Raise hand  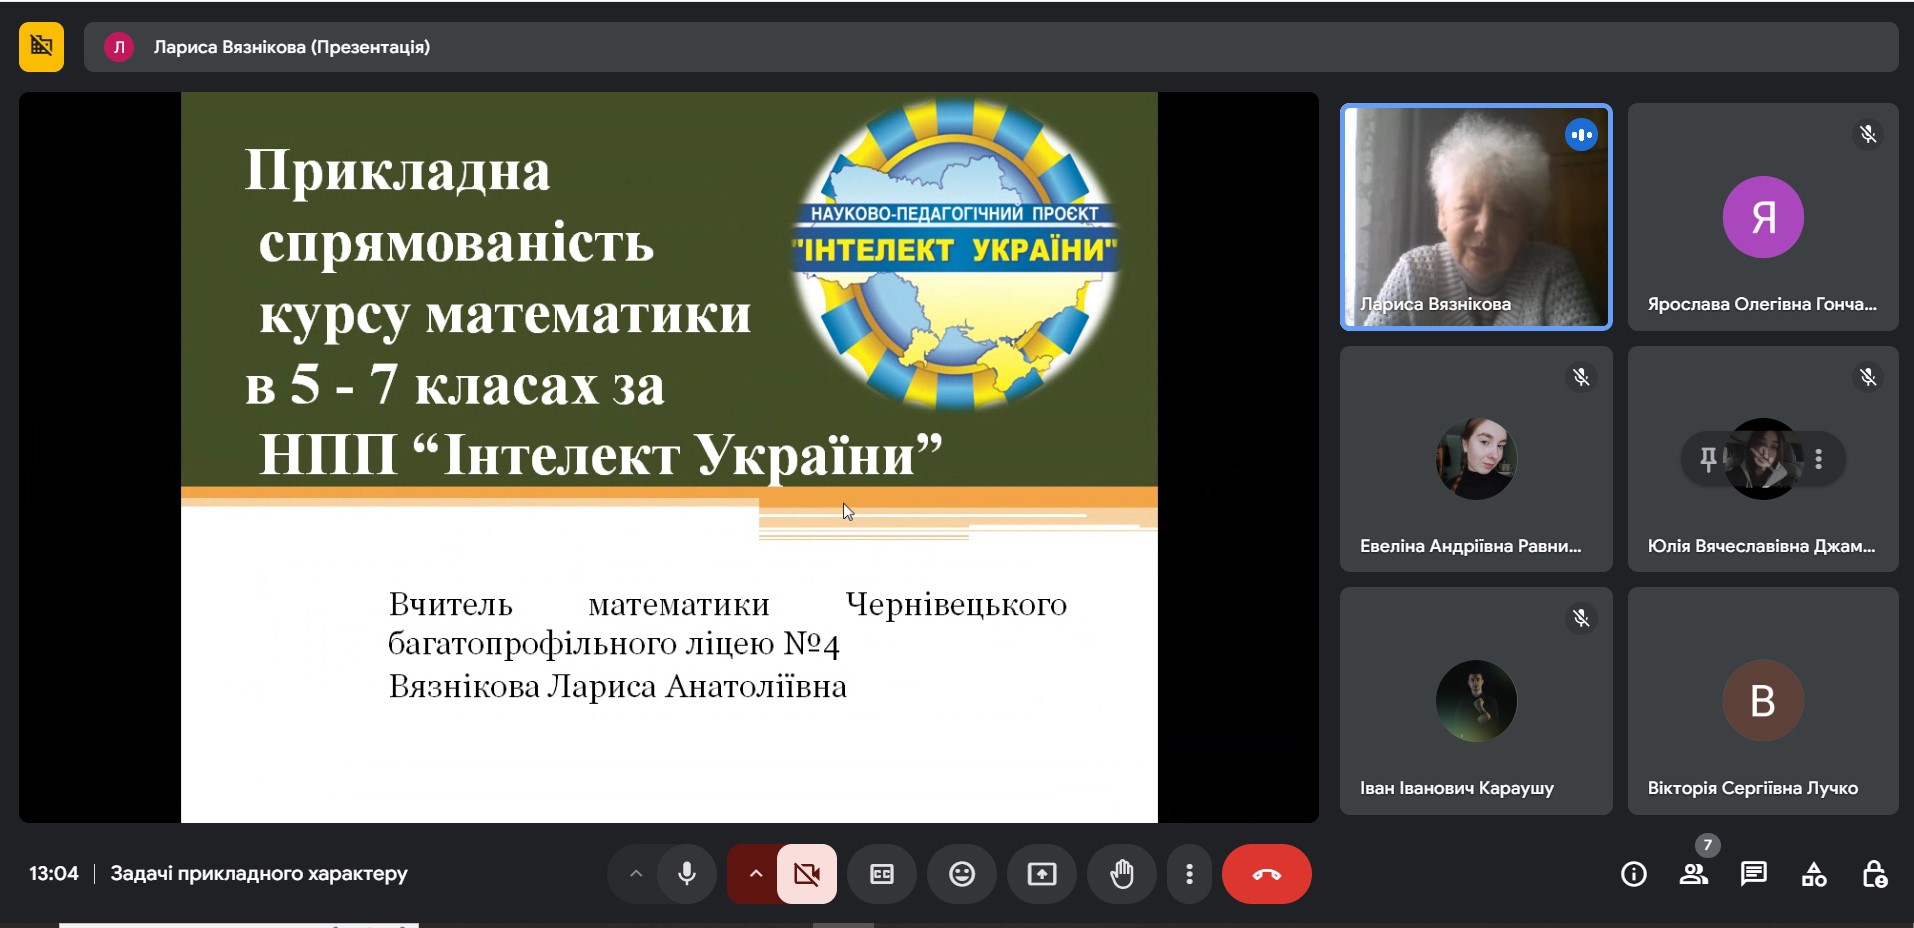point(1122,874)
